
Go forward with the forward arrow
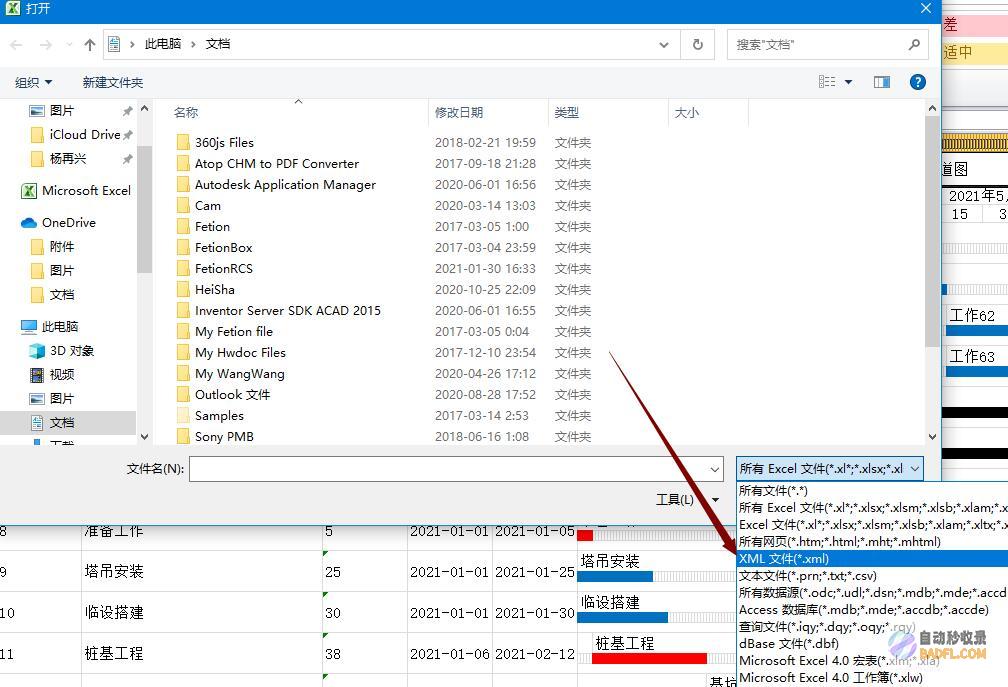(46, 44)
